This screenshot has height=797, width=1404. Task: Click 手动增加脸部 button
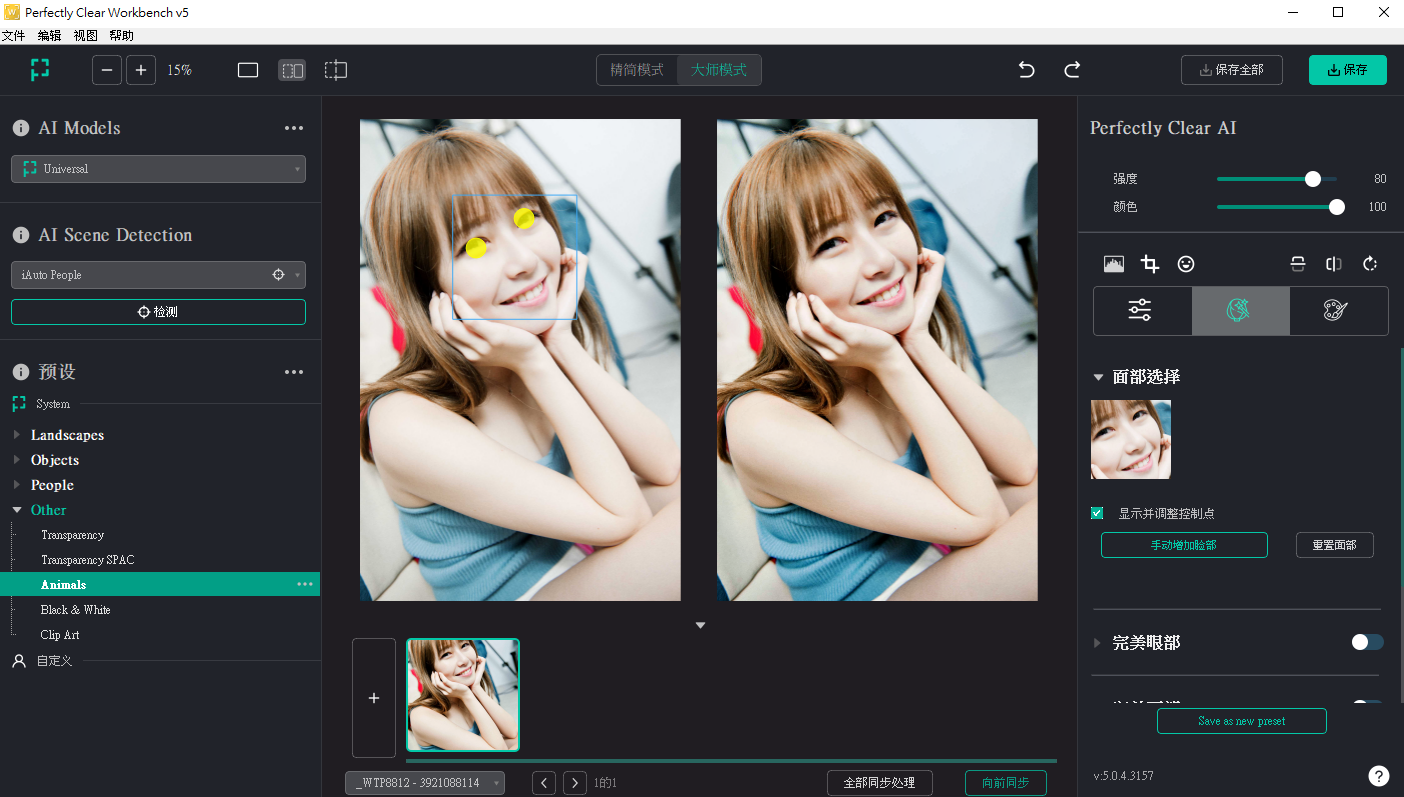(1184, 545)
